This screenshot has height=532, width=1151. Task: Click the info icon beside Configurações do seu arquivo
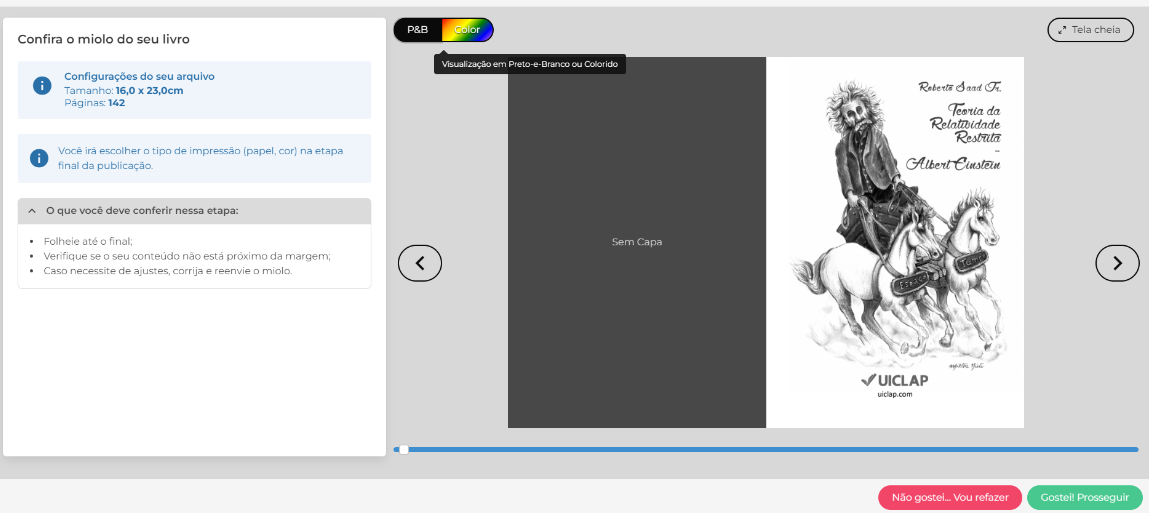coord(42,85)
